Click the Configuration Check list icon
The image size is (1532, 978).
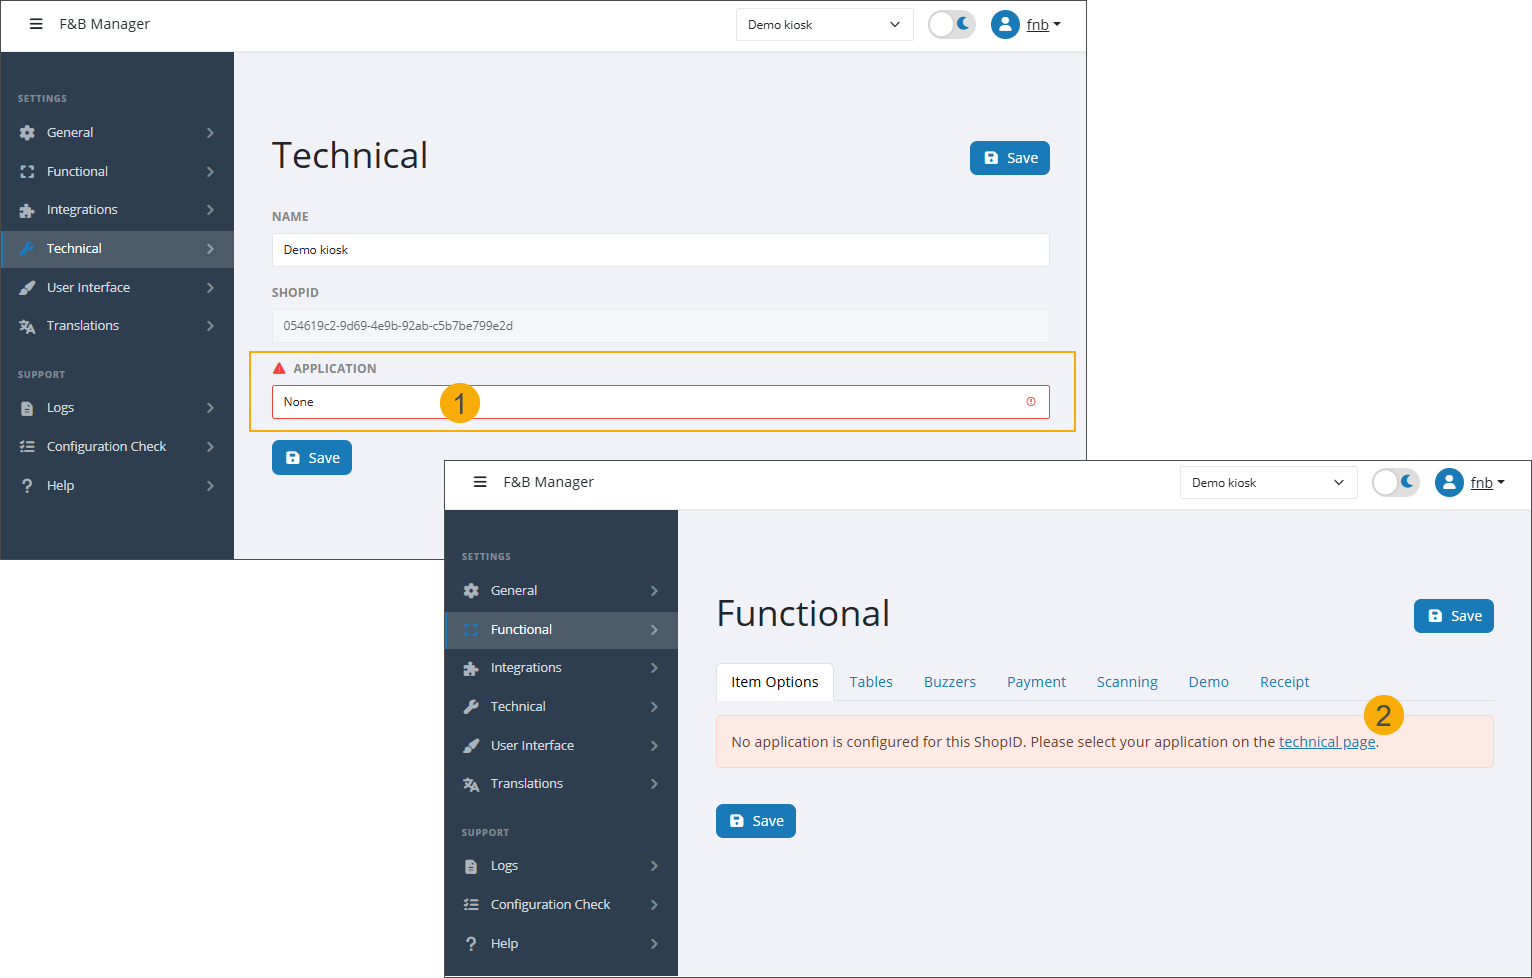tap(28, 446)
